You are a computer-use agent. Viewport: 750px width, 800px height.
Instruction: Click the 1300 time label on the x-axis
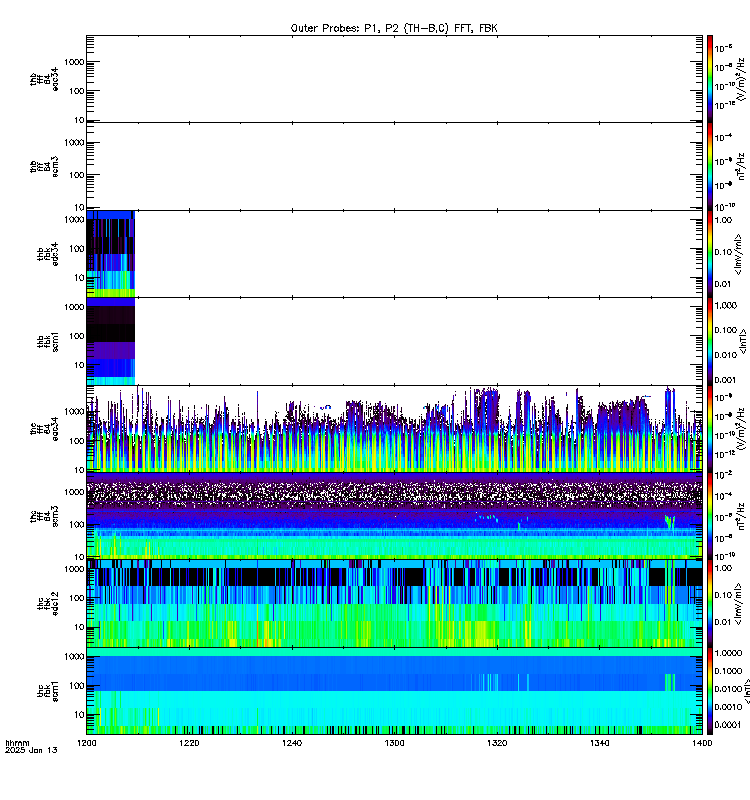(394, 743)
